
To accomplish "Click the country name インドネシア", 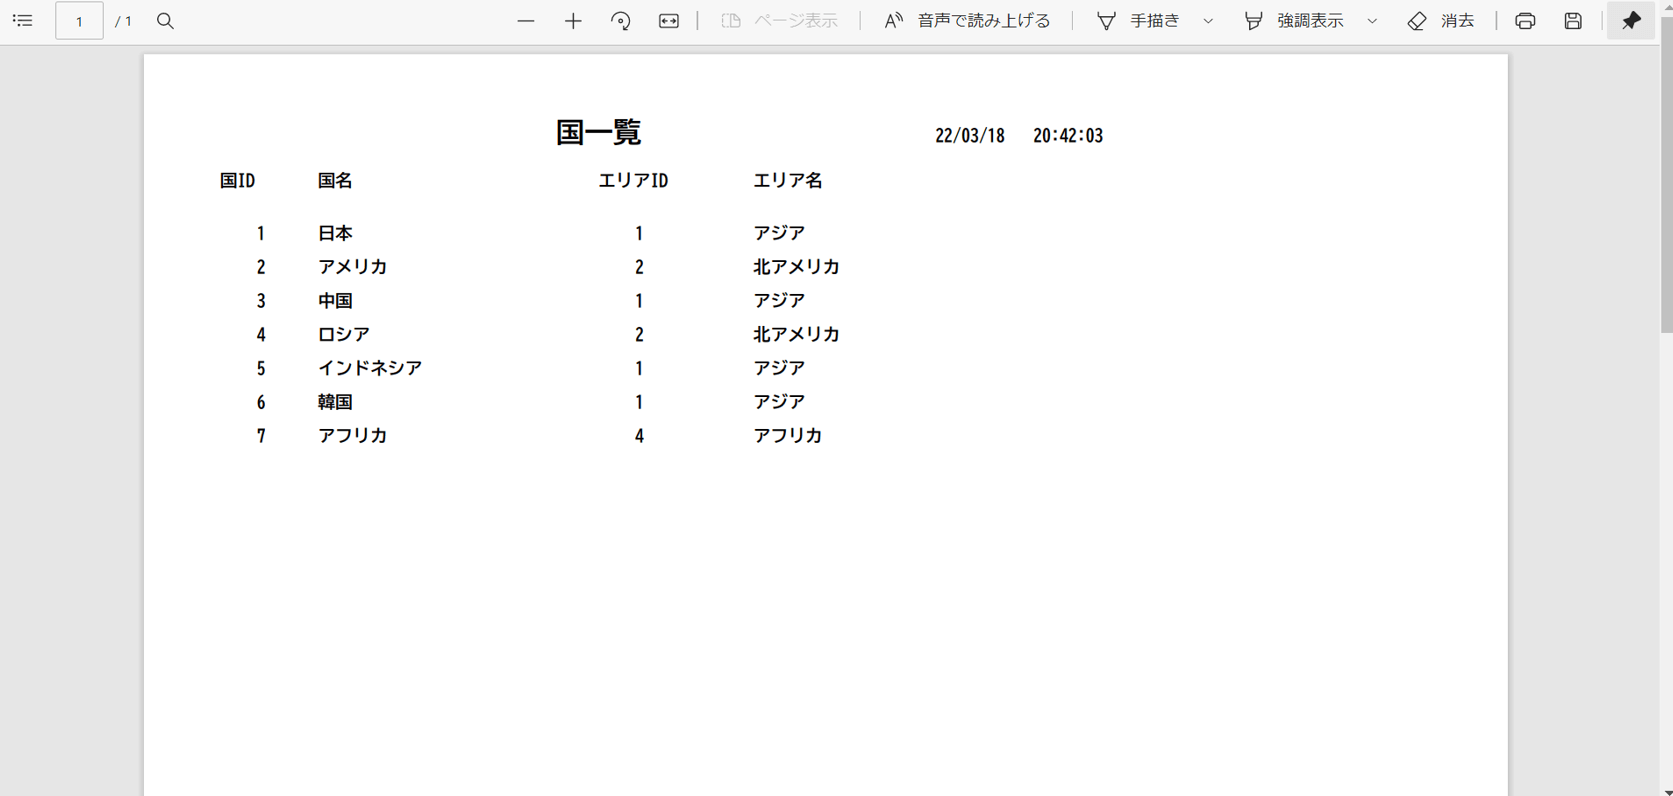I will coord(370,368).
